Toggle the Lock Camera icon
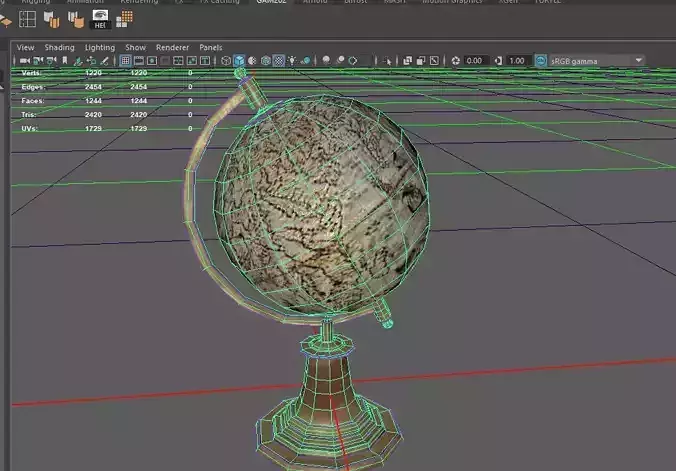The image size is (676, 471). click(38, 61)
